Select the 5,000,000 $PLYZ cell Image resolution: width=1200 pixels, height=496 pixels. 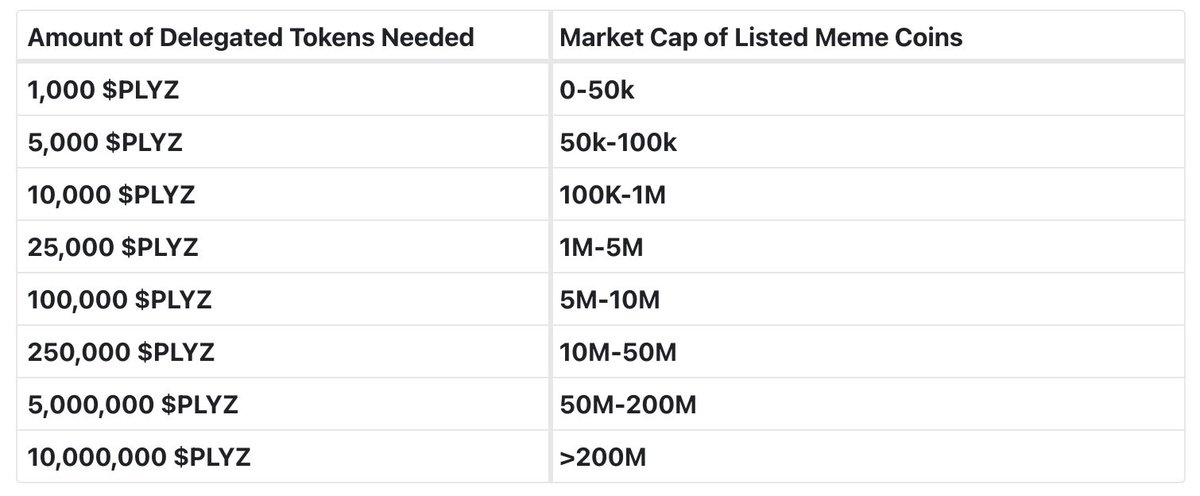click(x=283, y=405)
